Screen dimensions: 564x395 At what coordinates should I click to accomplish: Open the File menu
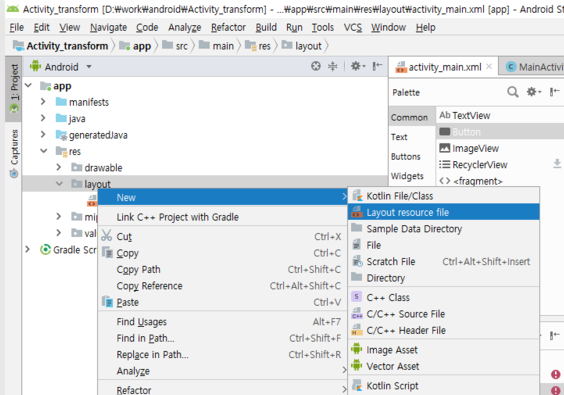pos(17,27)
